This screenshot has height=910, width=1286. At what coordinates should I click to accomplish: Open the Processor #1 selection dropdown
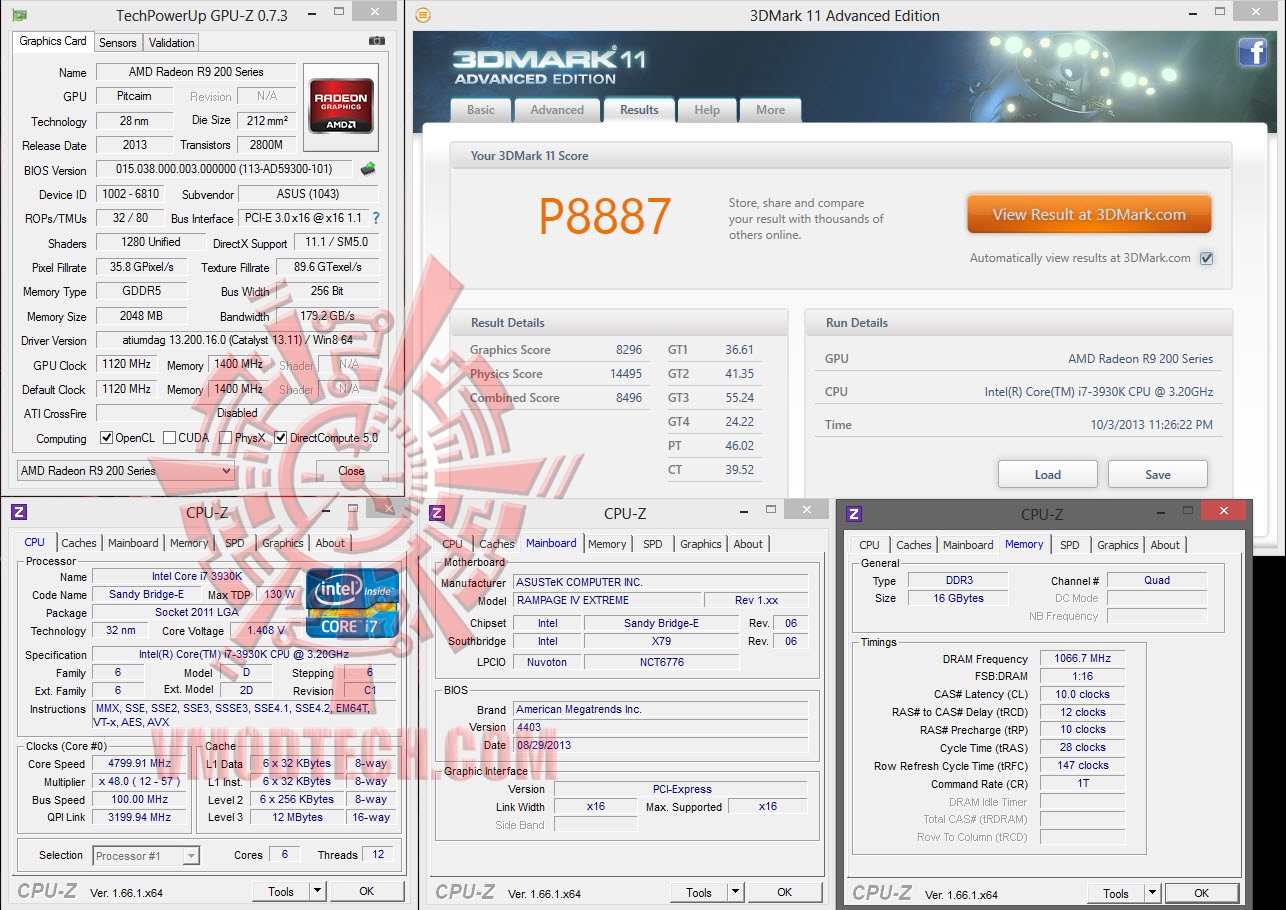(146, 855)
